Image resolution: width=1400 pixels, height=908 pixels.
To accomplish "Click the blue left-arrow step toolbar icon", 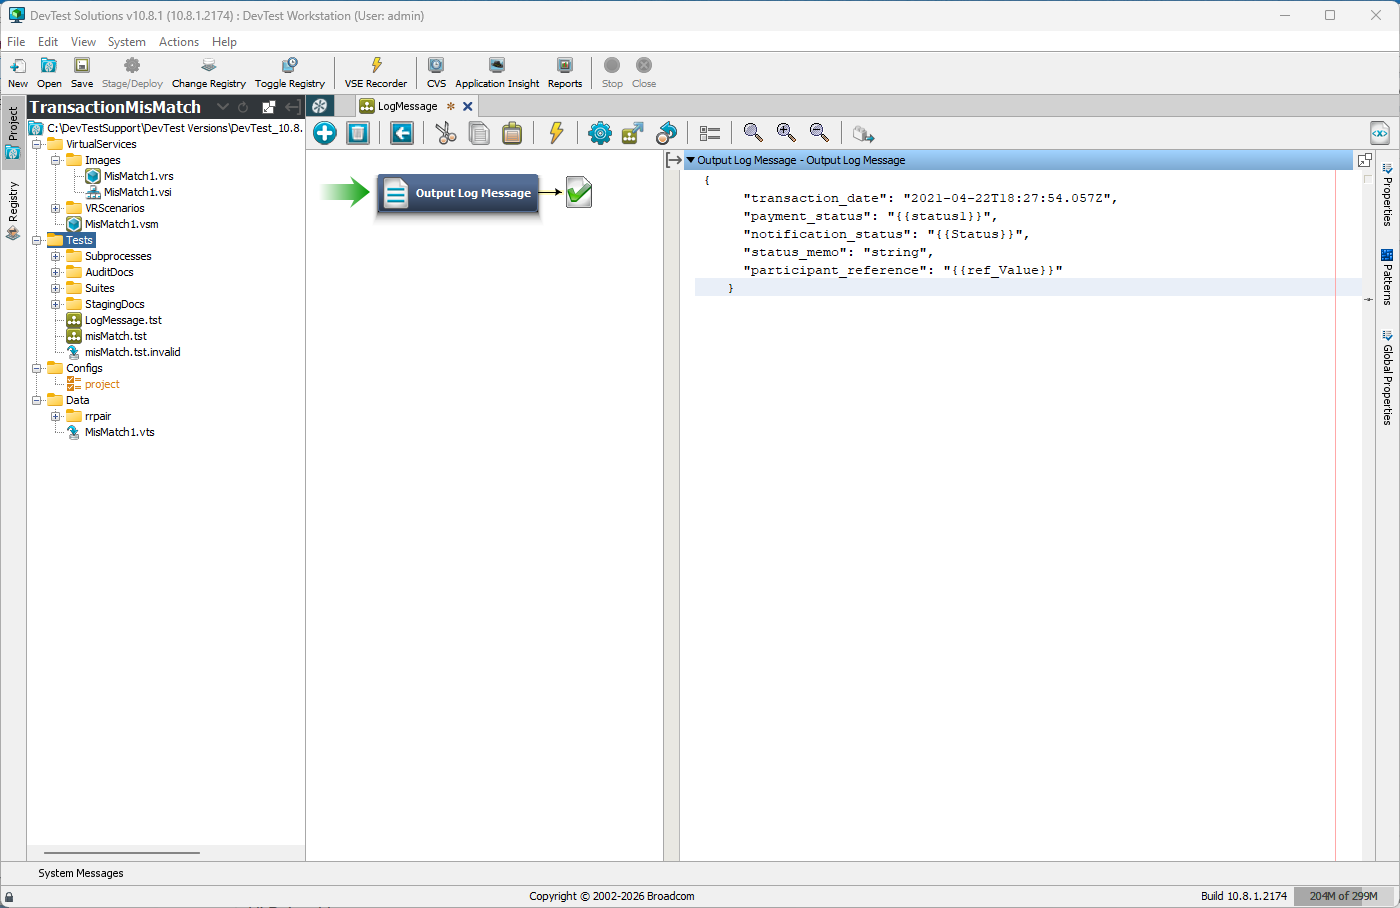I will pyautogui.click(x=402, y=133).
